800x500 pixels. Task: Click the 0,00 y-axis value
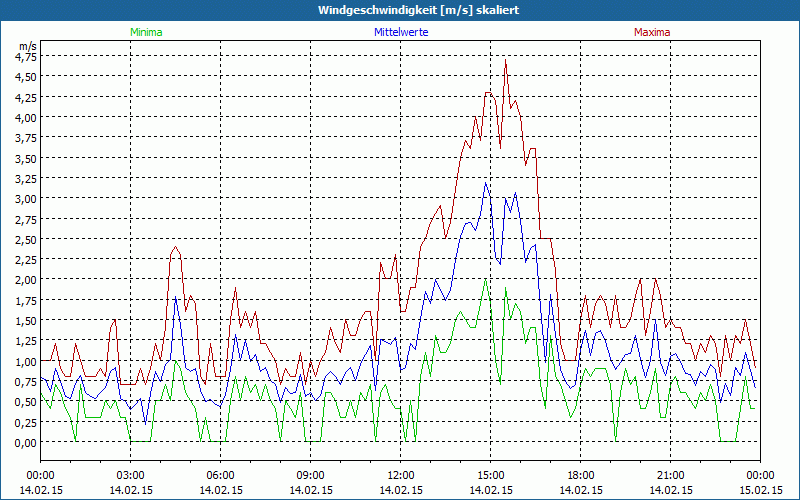click(26, 442)
